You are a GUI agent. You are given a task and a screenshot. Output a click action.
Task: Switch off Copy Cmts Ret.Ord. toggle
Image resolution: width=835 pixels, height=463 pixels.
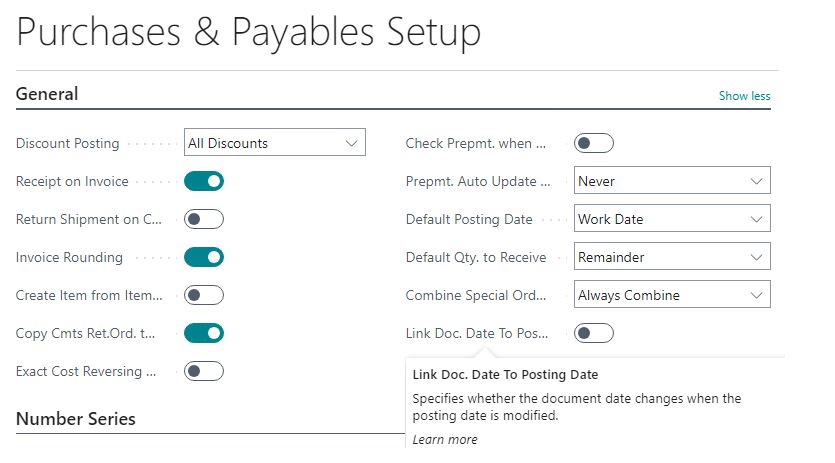pos(203,333)
